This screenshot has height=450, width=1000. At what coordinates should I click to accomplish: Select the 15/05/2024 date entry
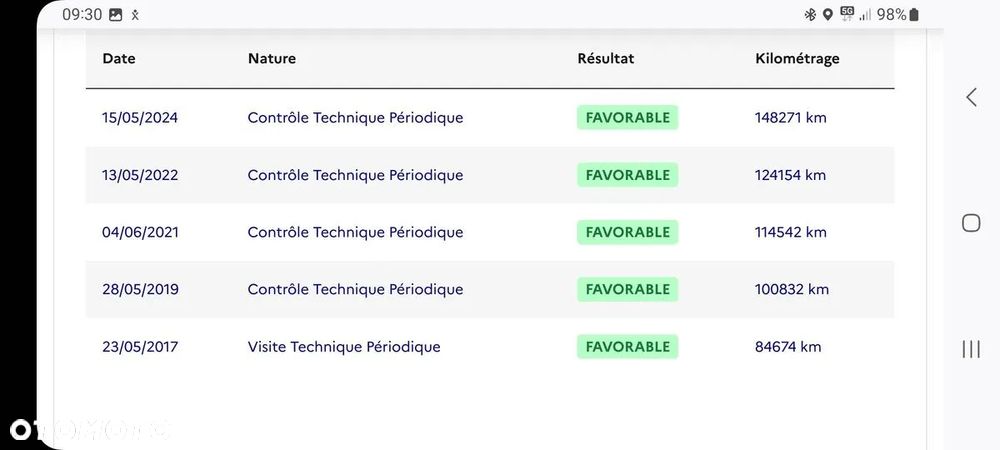coord(140,117)
